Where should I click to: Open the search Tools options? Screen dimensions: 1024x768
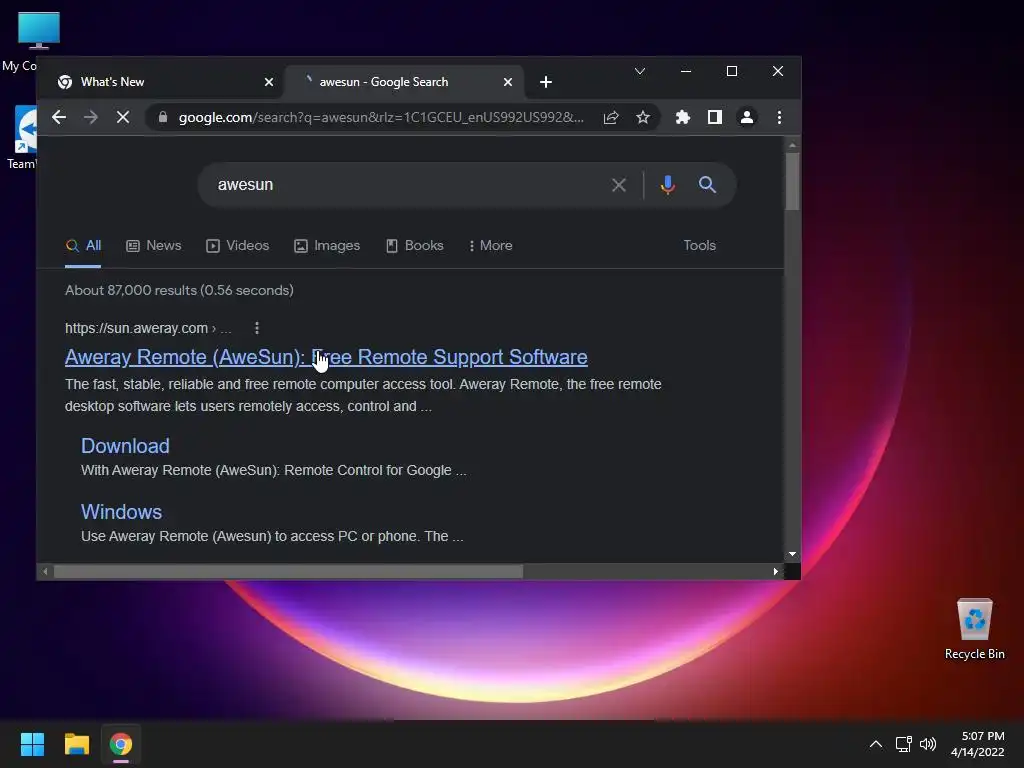click(699, 246)
